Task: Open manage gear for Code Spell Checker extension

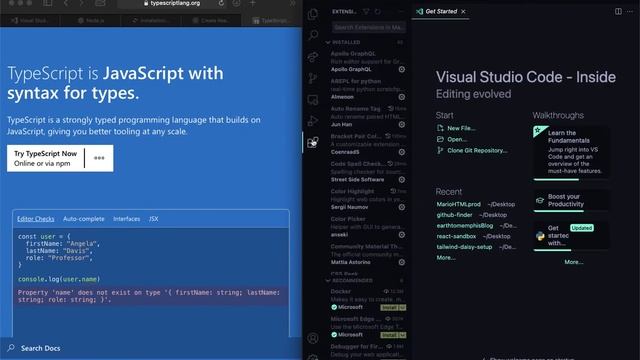Action: (402, 180)
